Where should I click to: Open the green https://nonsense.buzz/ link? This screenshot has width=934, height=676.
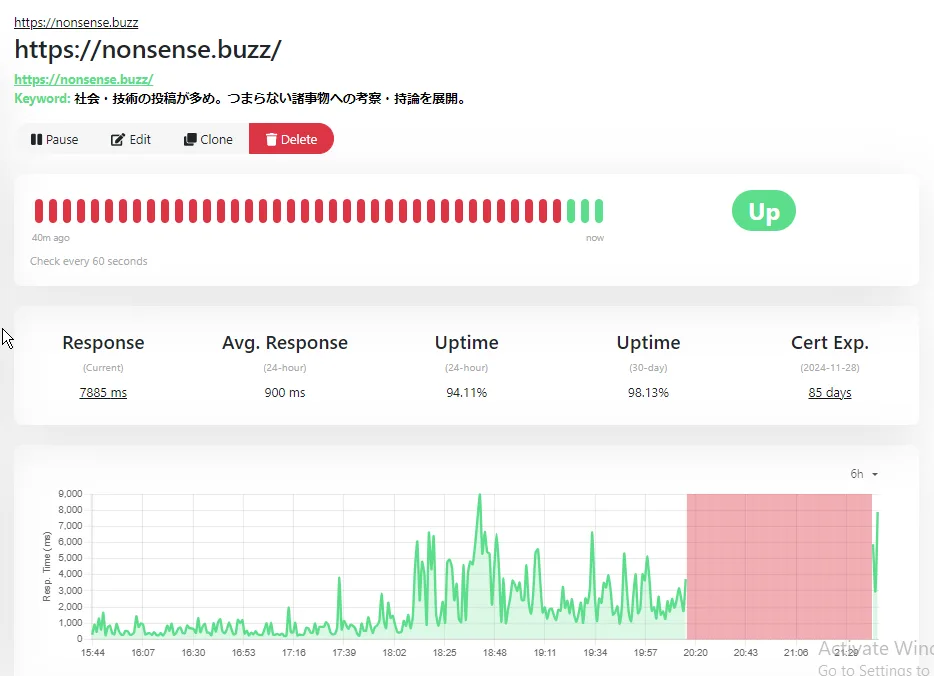(83, 79)
